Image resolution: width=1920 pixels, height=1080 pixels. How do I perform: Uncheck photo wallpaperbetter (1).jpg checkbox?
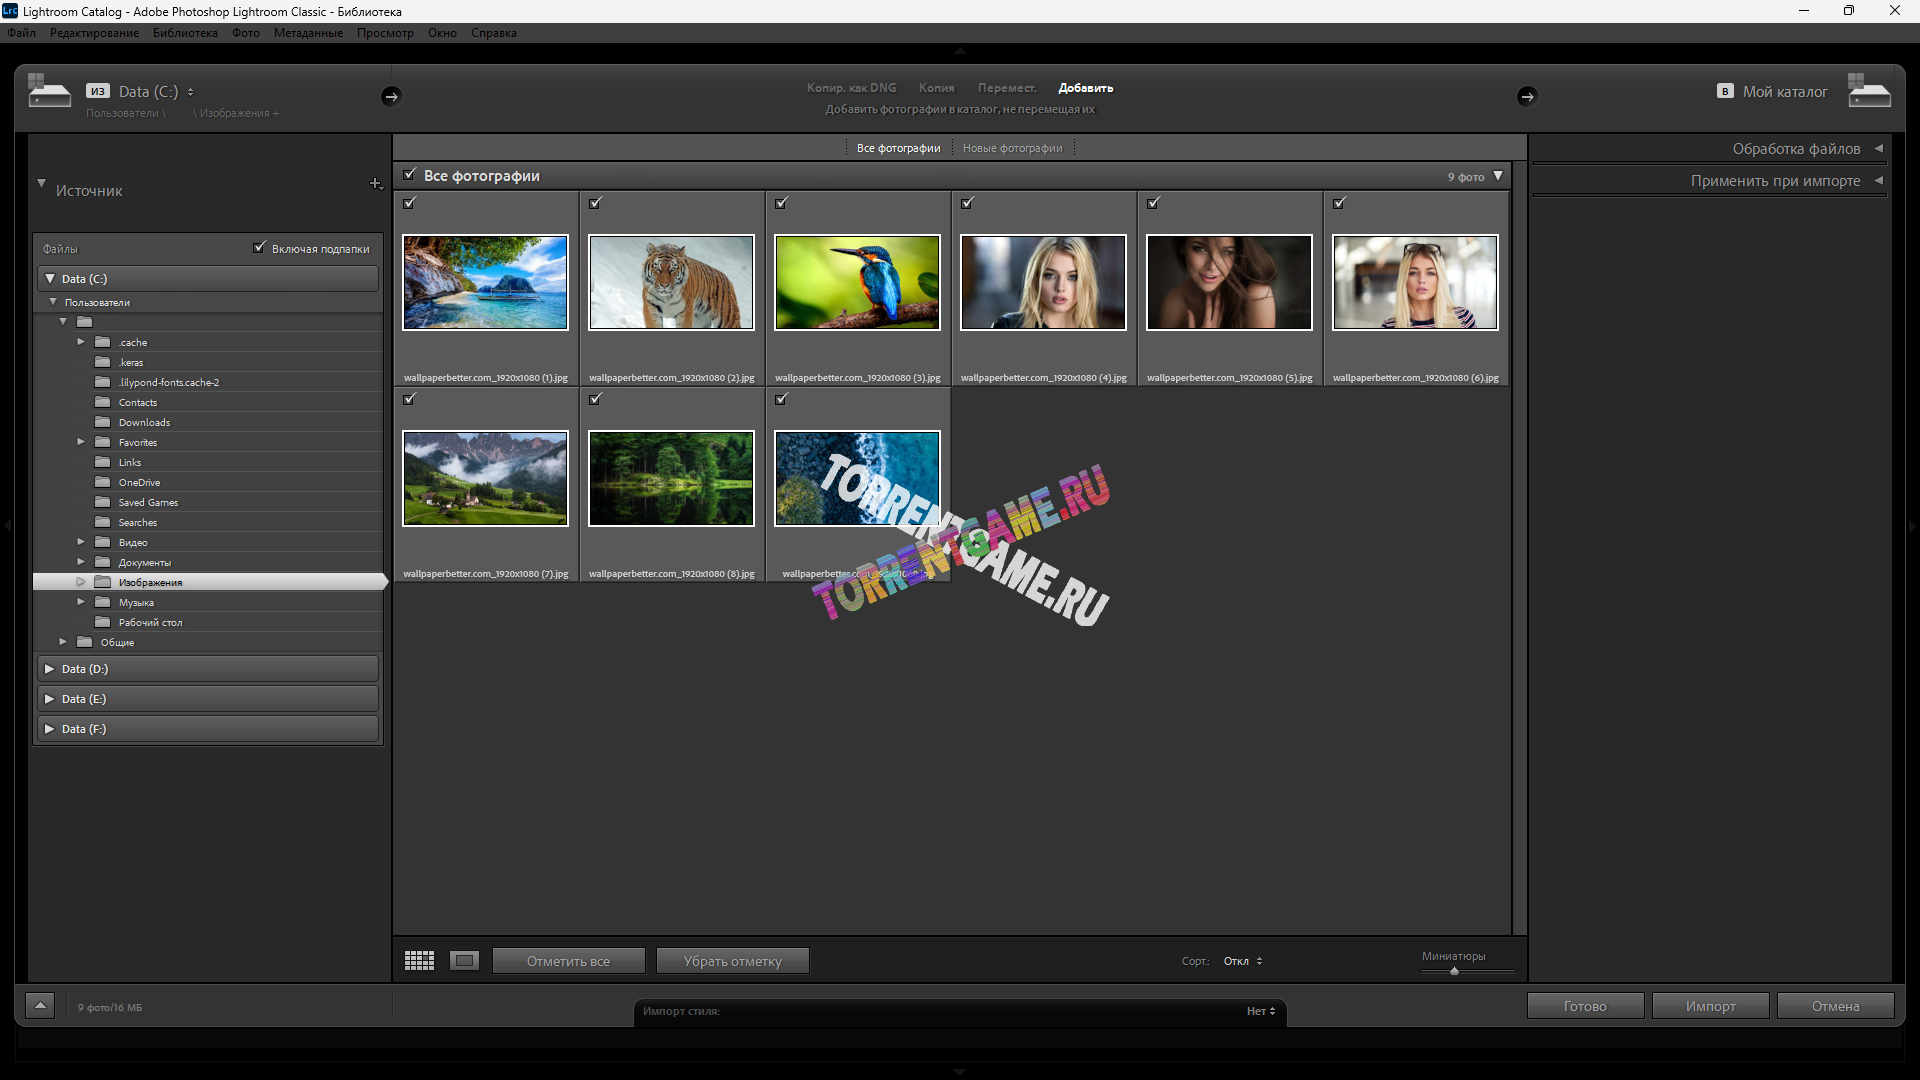pyautogui.click(x=409, y=203)
